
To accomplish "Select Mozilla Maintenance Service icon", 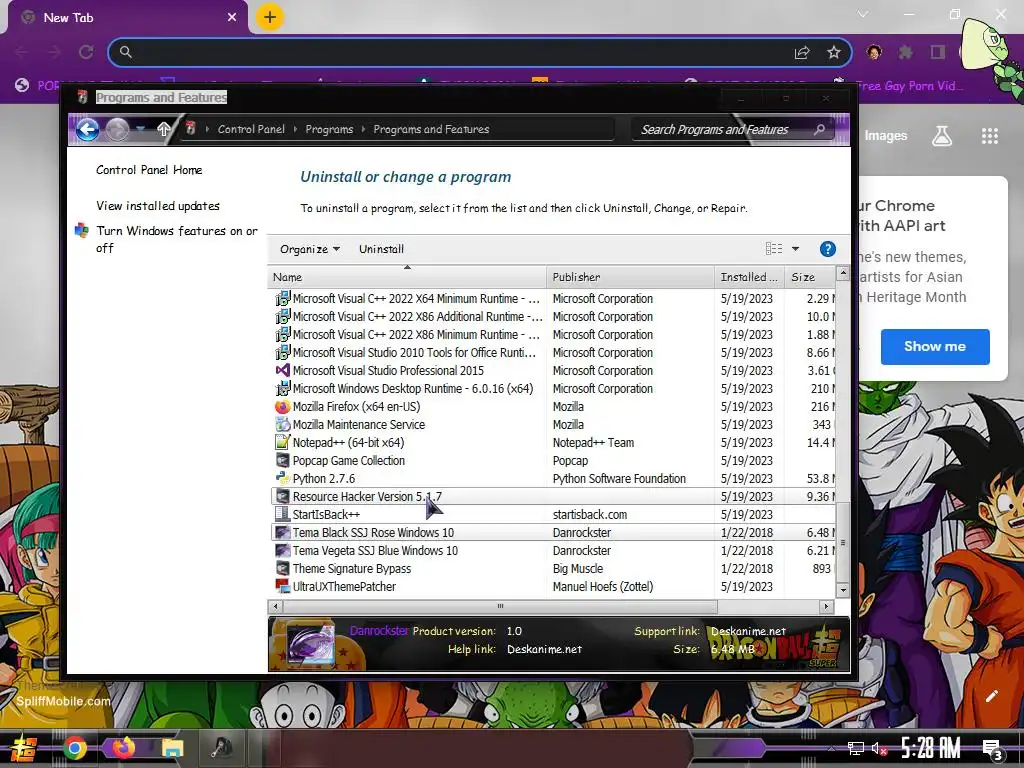I will point(282,424).
